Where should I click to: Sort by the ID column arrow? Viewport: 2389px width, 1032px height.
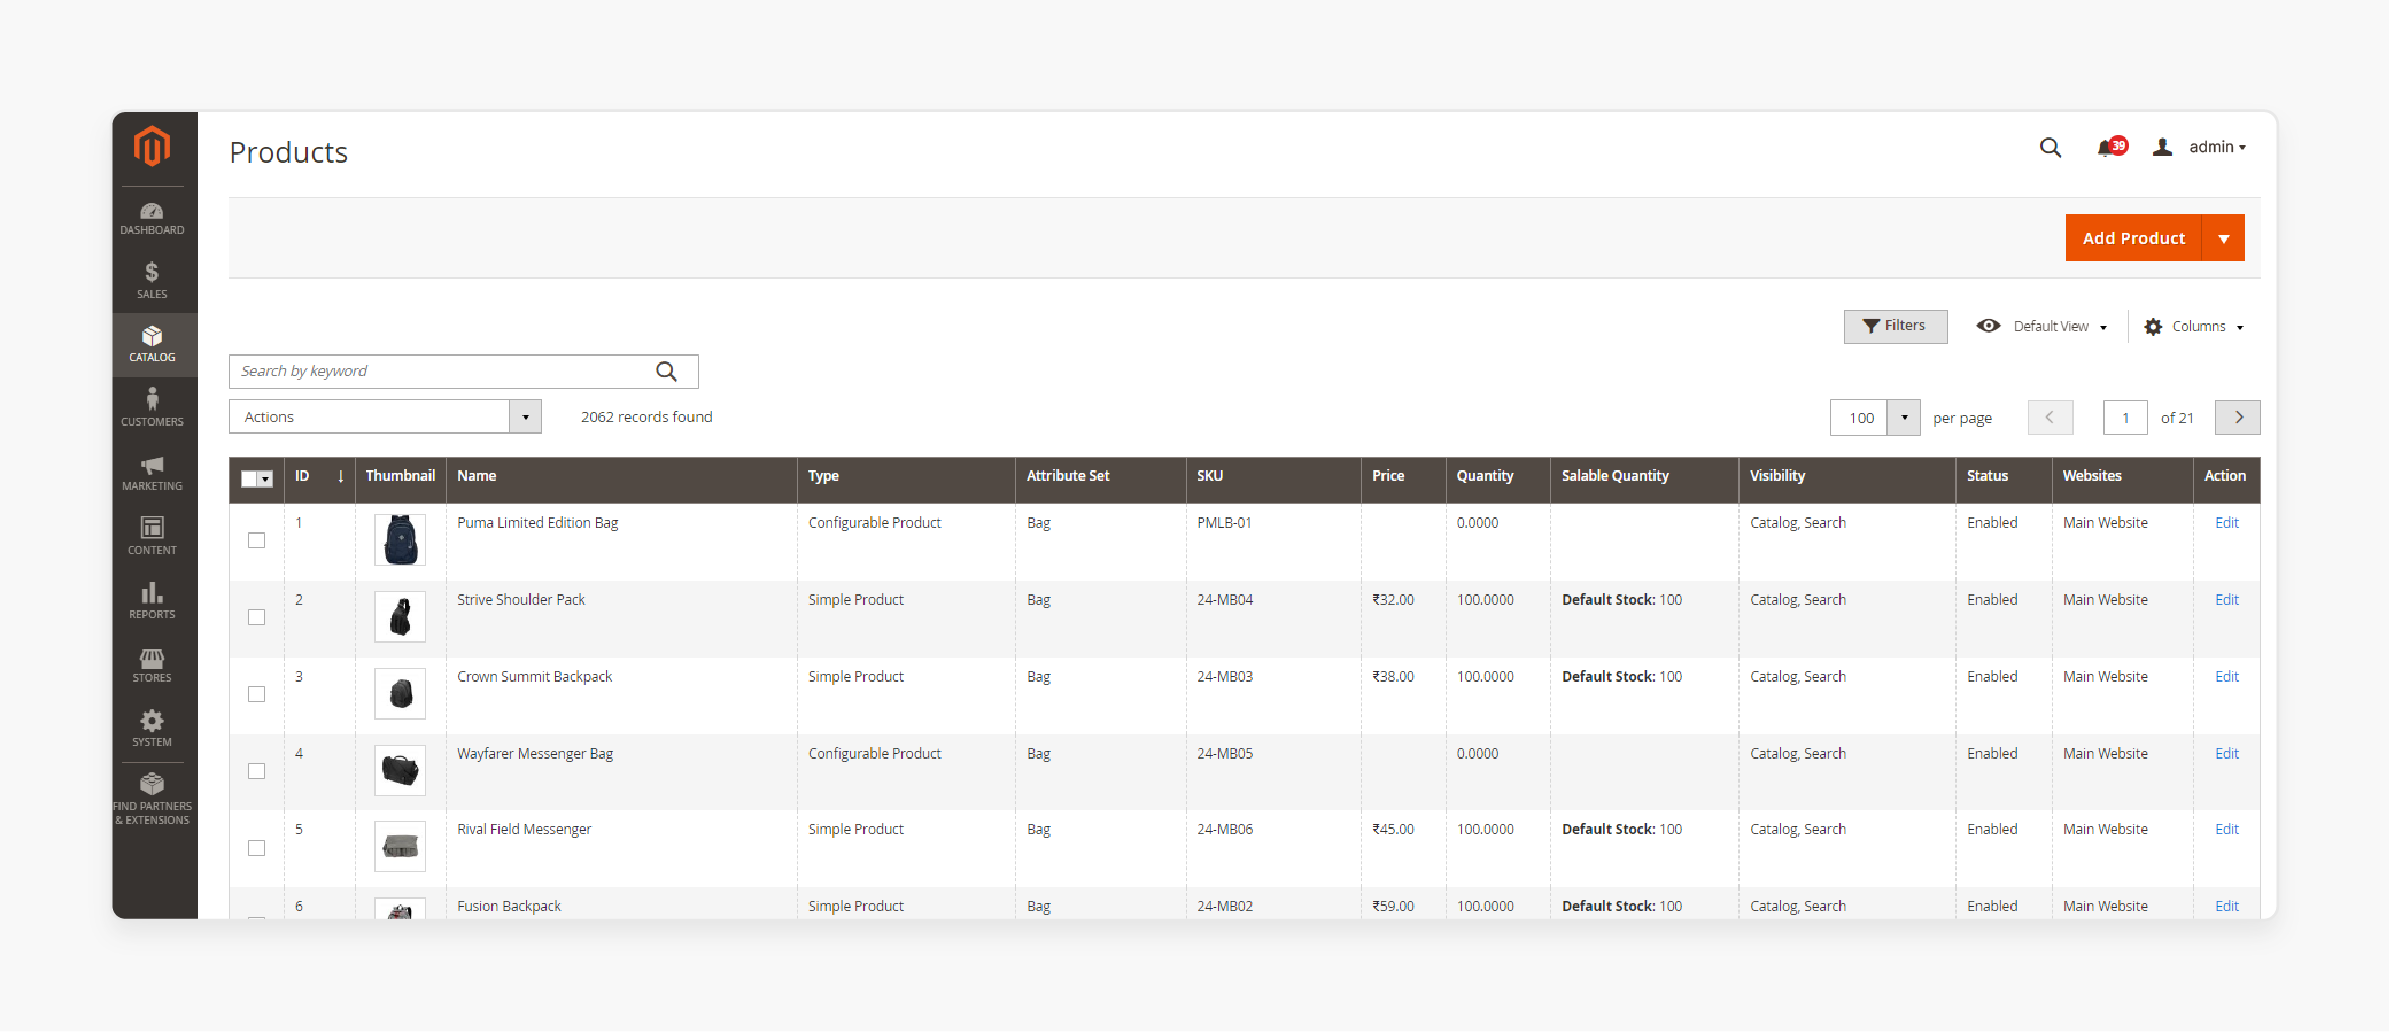click(x=340, y=476)
